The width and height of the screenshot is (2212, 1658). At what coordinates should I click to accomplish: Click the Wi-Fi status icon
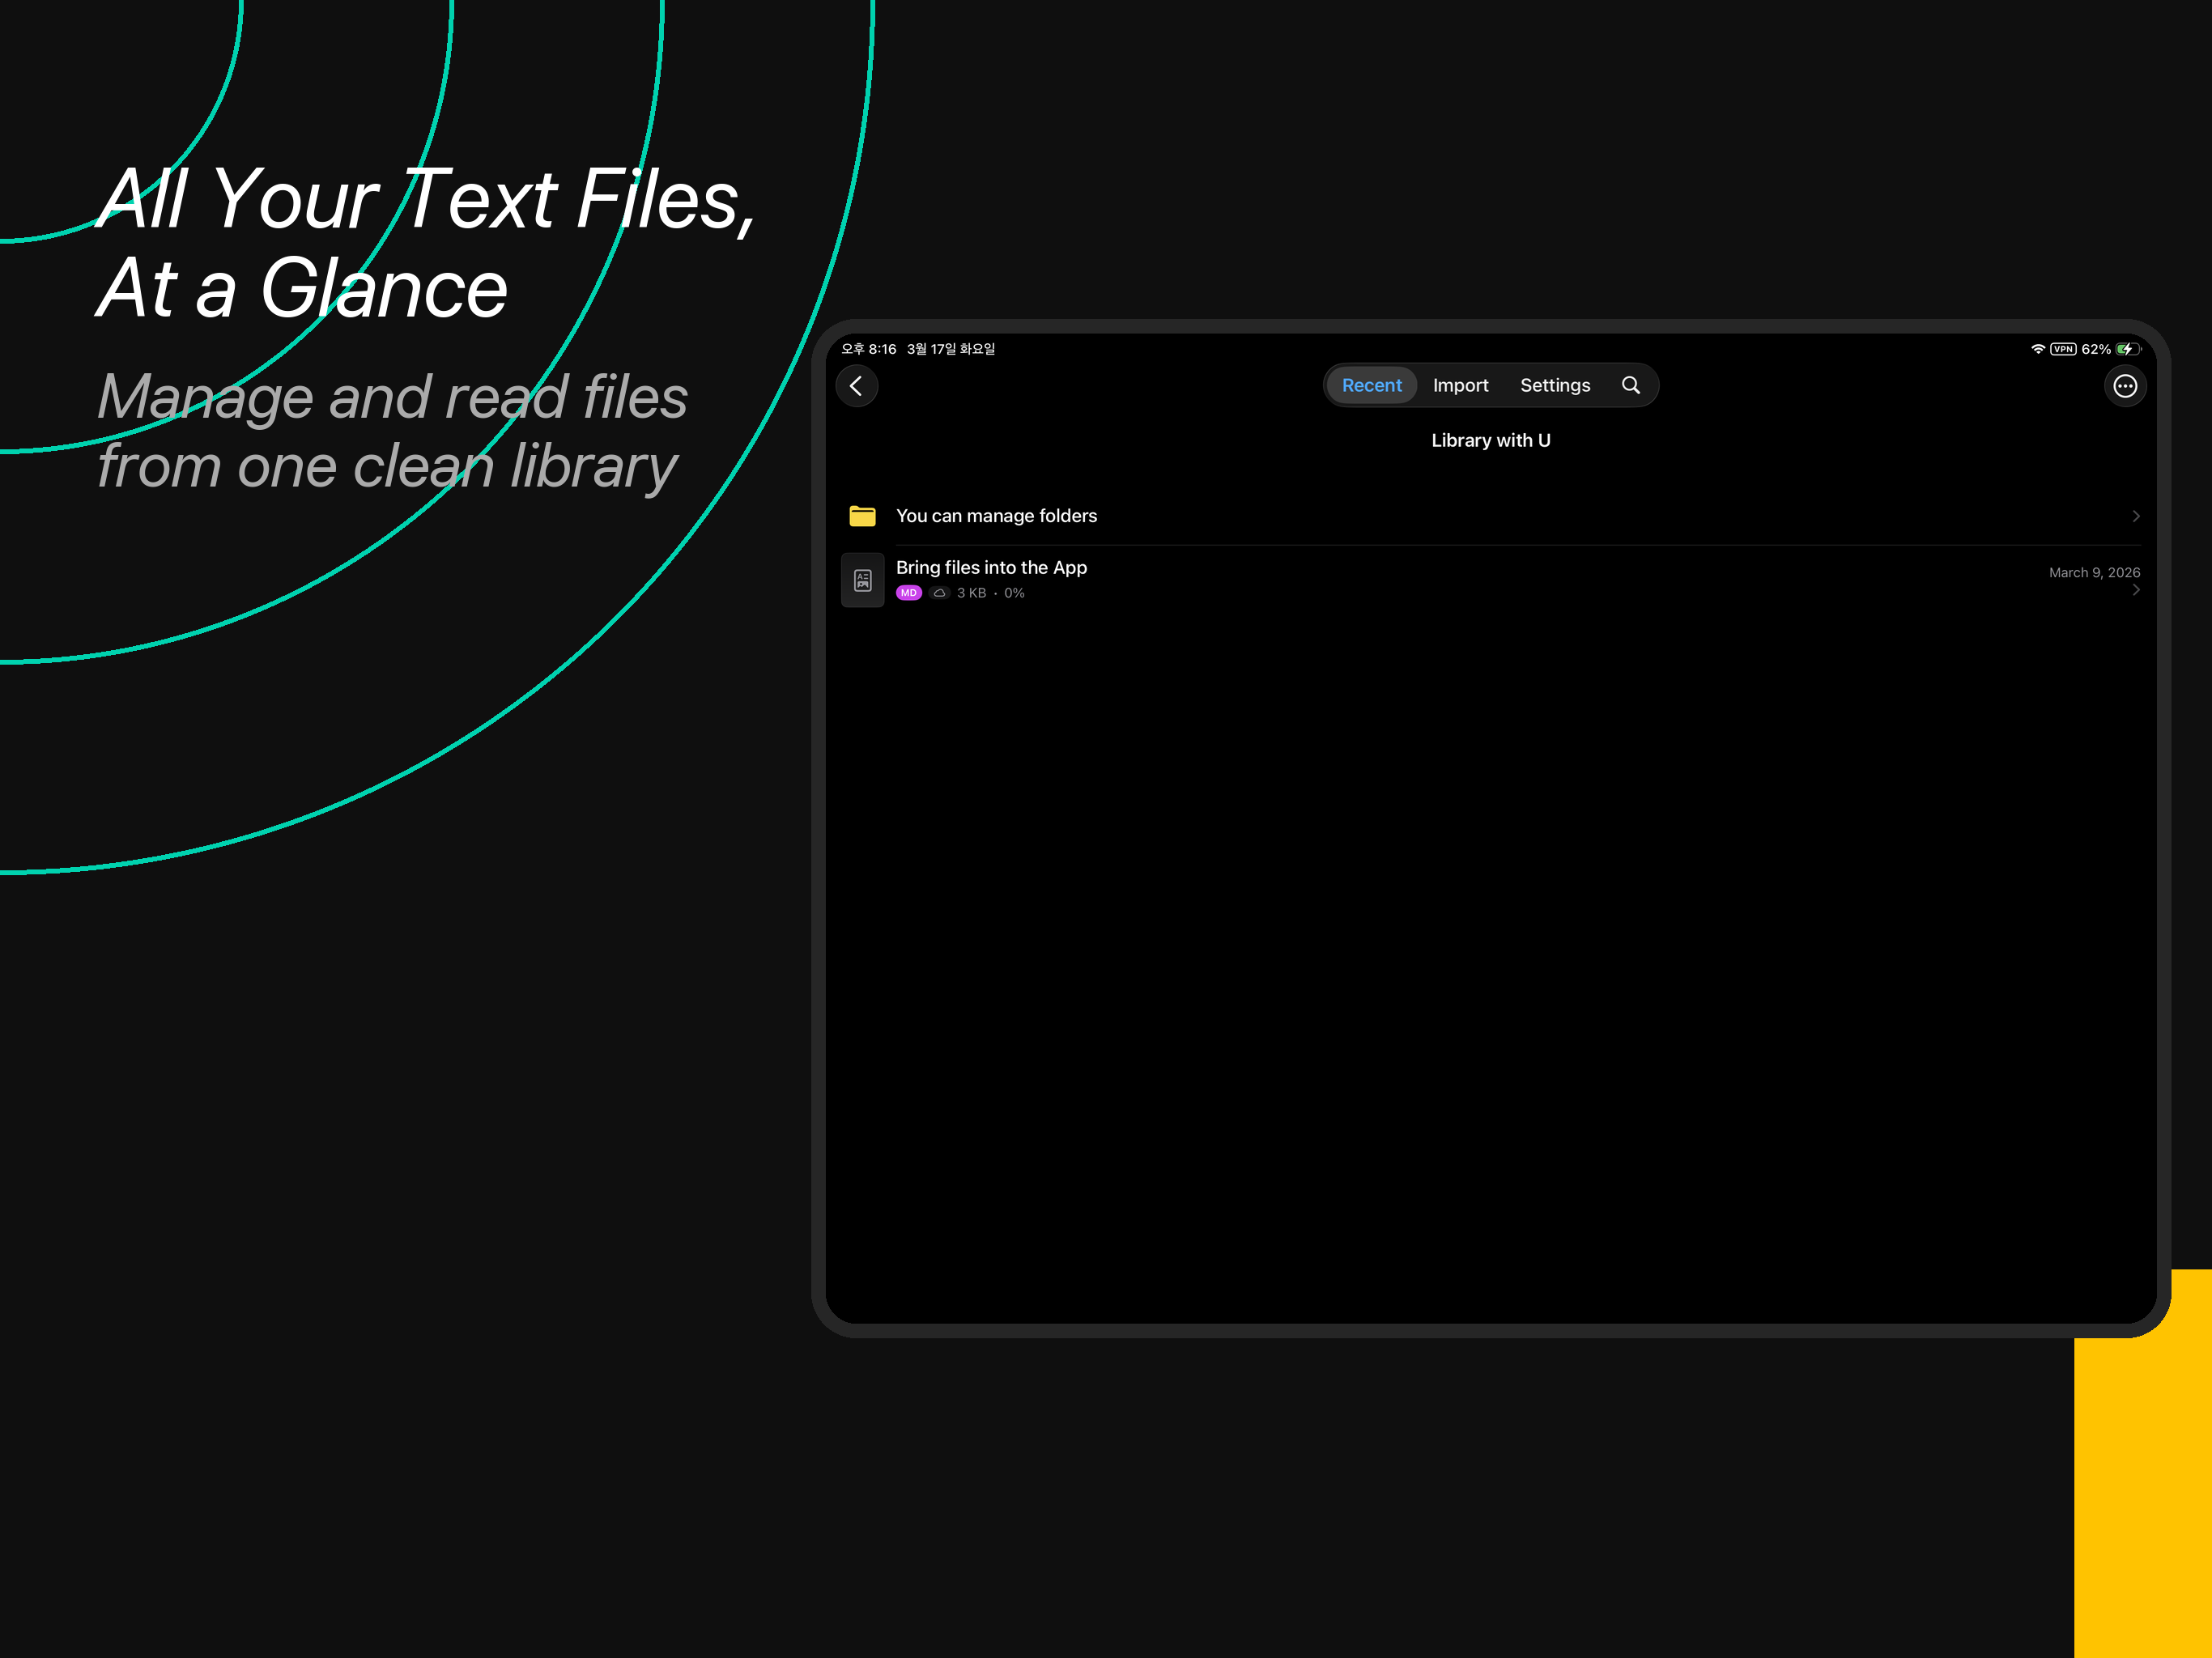[x=2037, y=349]
